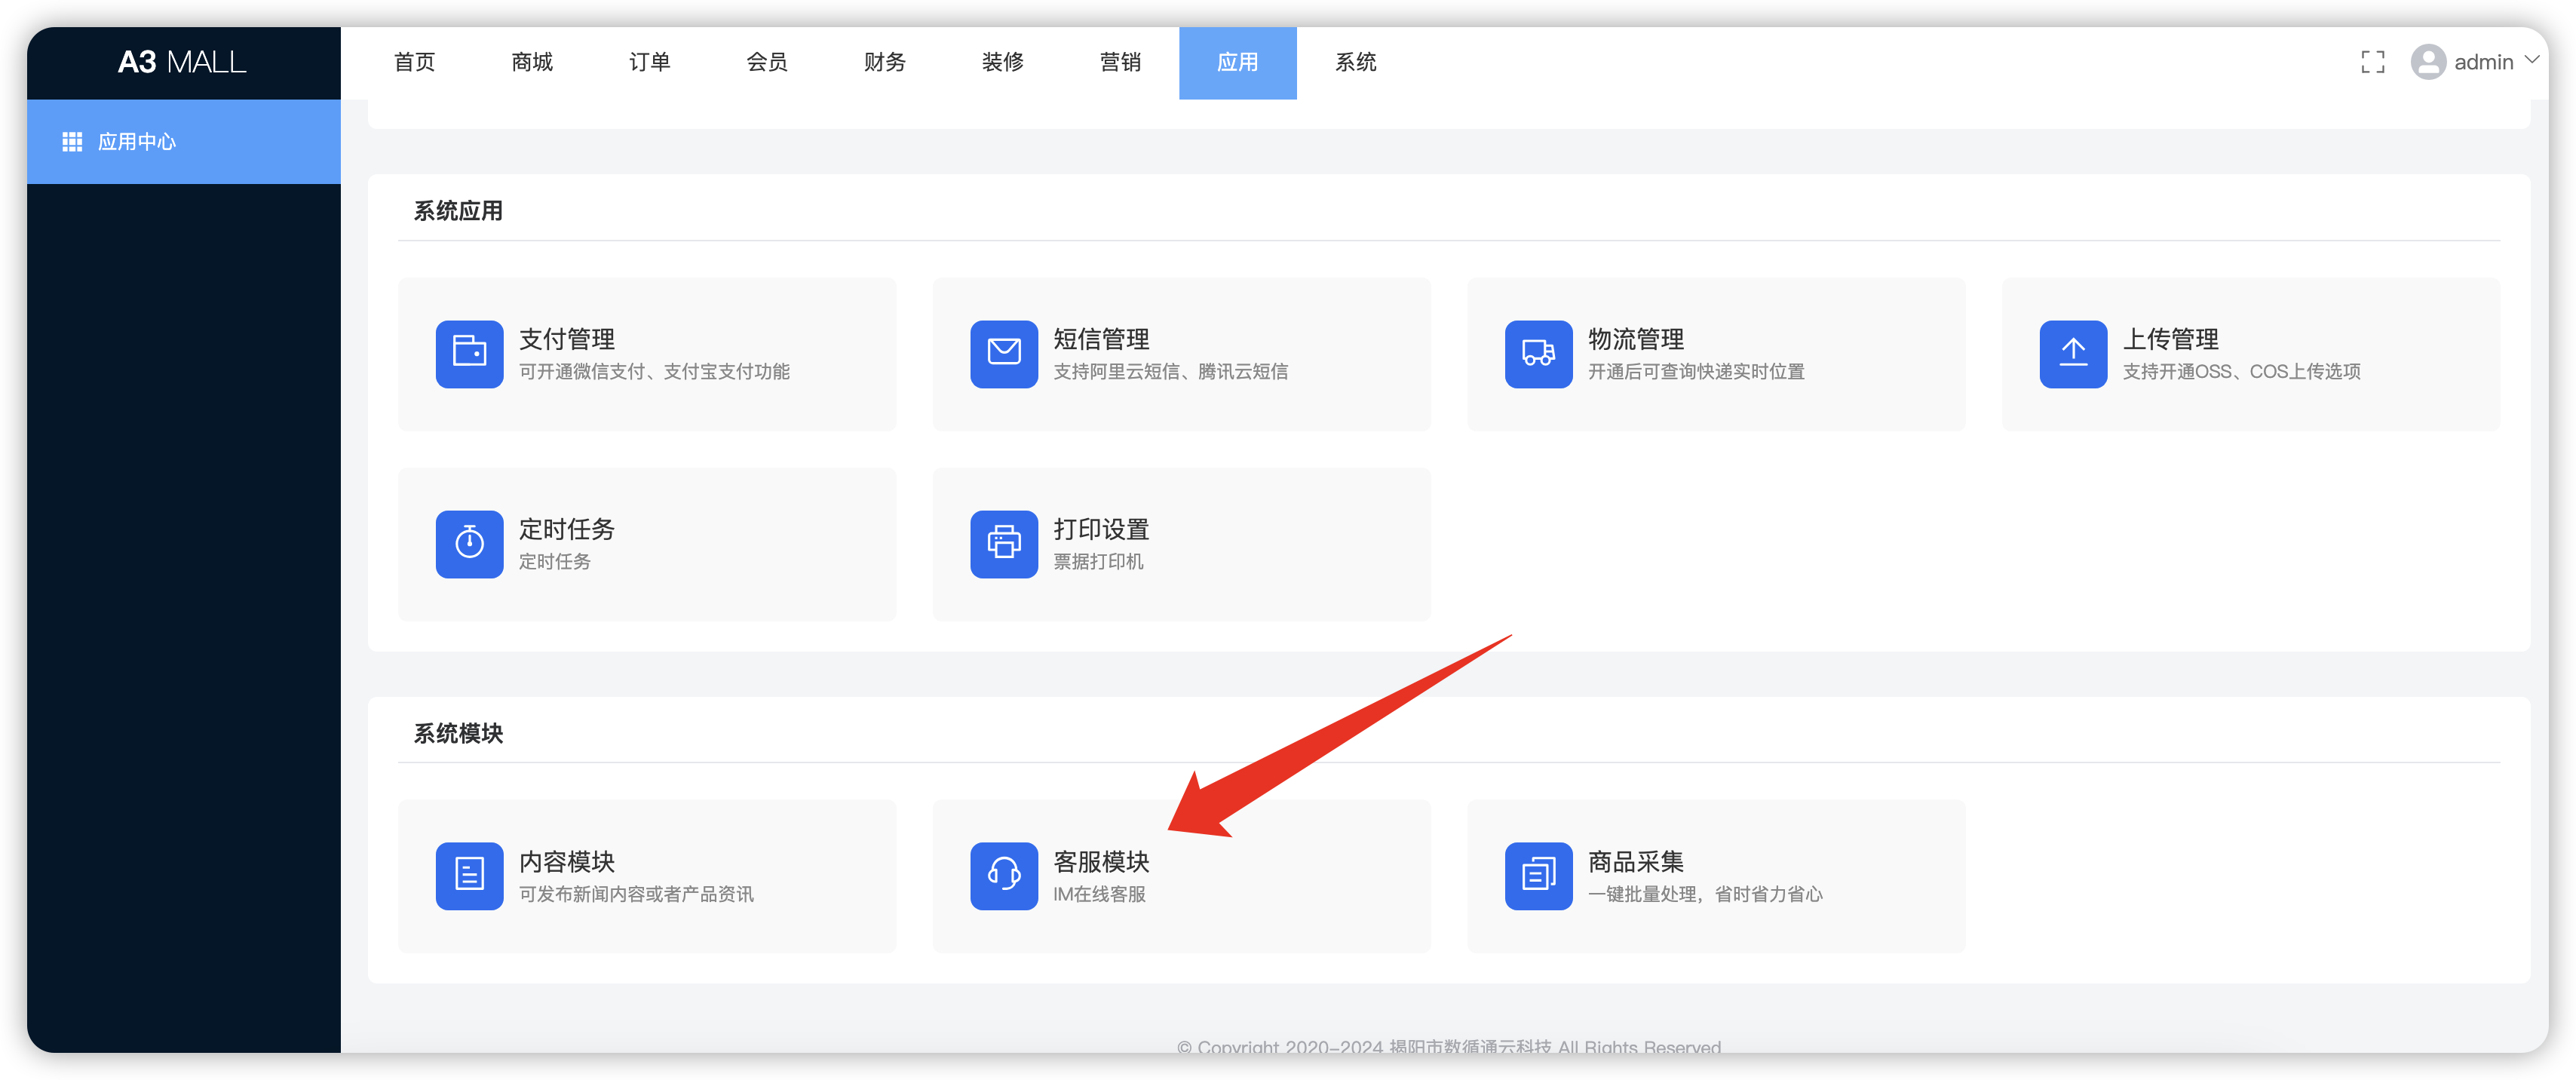This screenshot has width=2576, height=1080.
Task: Open the 装修 top menu
Action: tap(1002, 62)
